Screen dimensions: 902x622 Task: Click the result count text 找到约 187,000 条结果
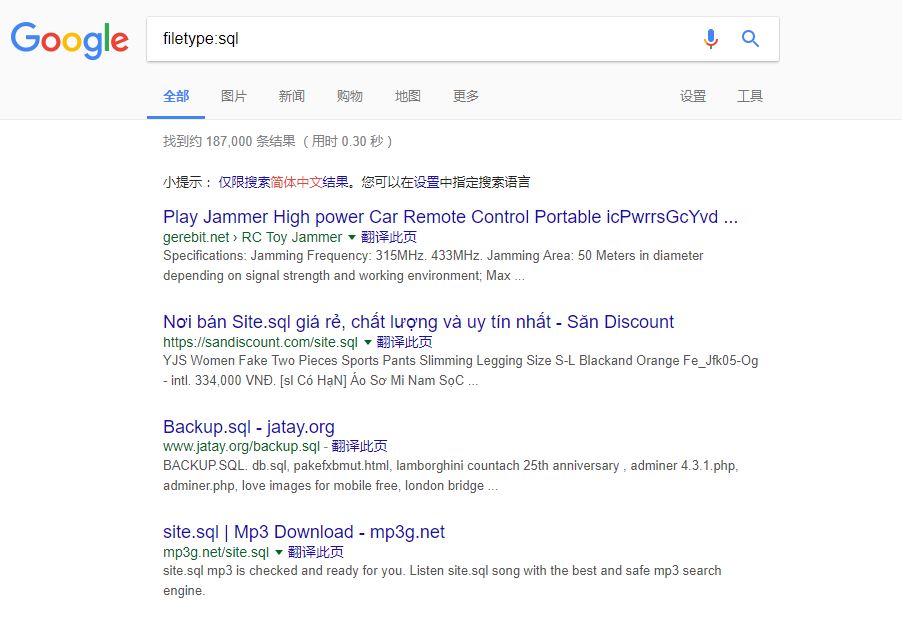(229, 142)
